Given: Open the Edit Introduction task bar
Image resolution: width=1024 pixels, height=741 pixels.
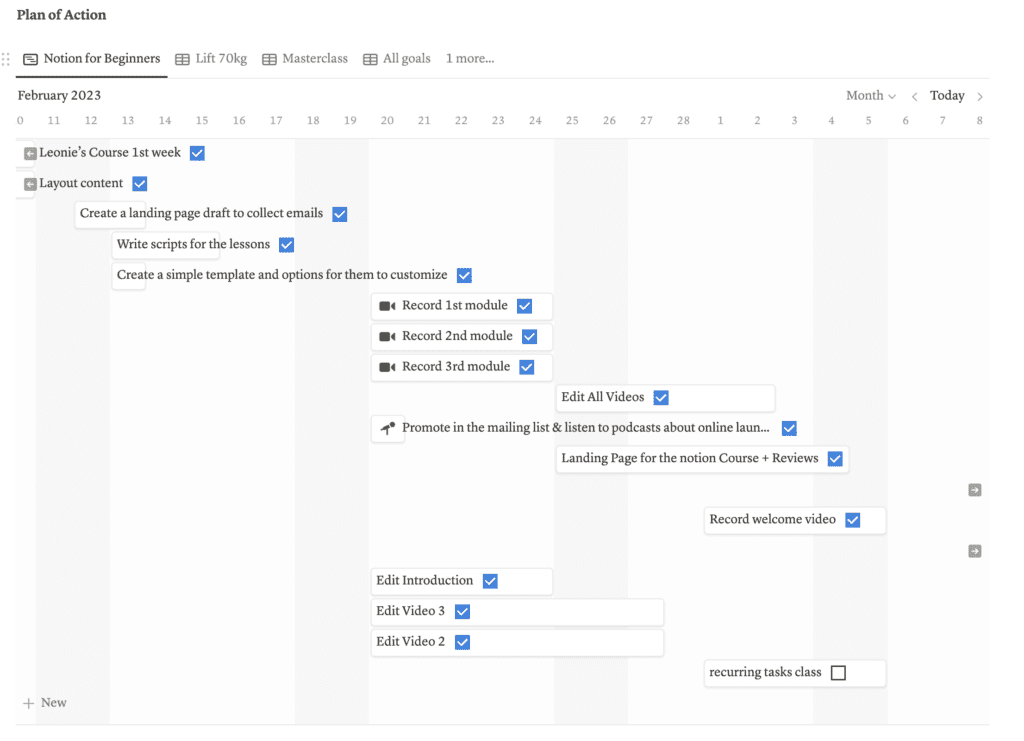Looking at the screenshot, I should pyautogui.click(x=462, y=581).
